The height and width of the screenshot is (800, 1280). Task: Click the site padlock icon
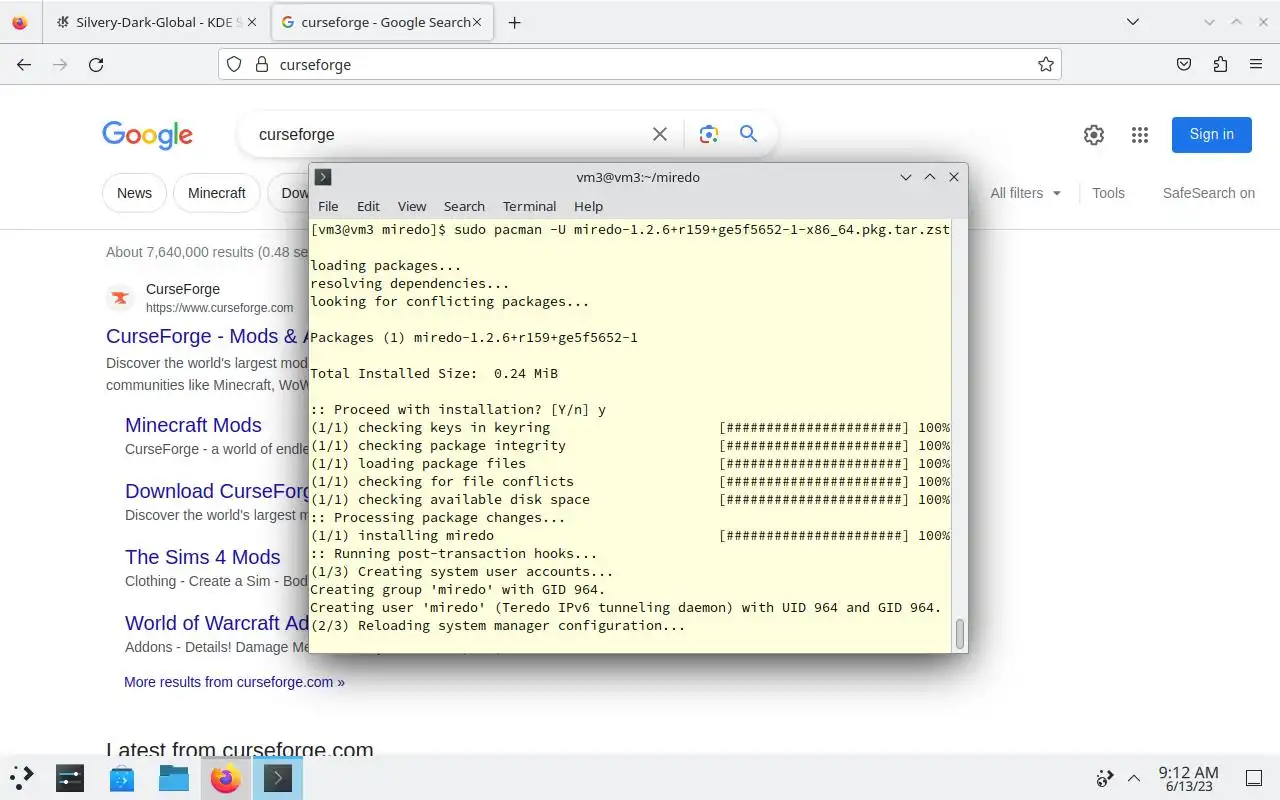262,64
